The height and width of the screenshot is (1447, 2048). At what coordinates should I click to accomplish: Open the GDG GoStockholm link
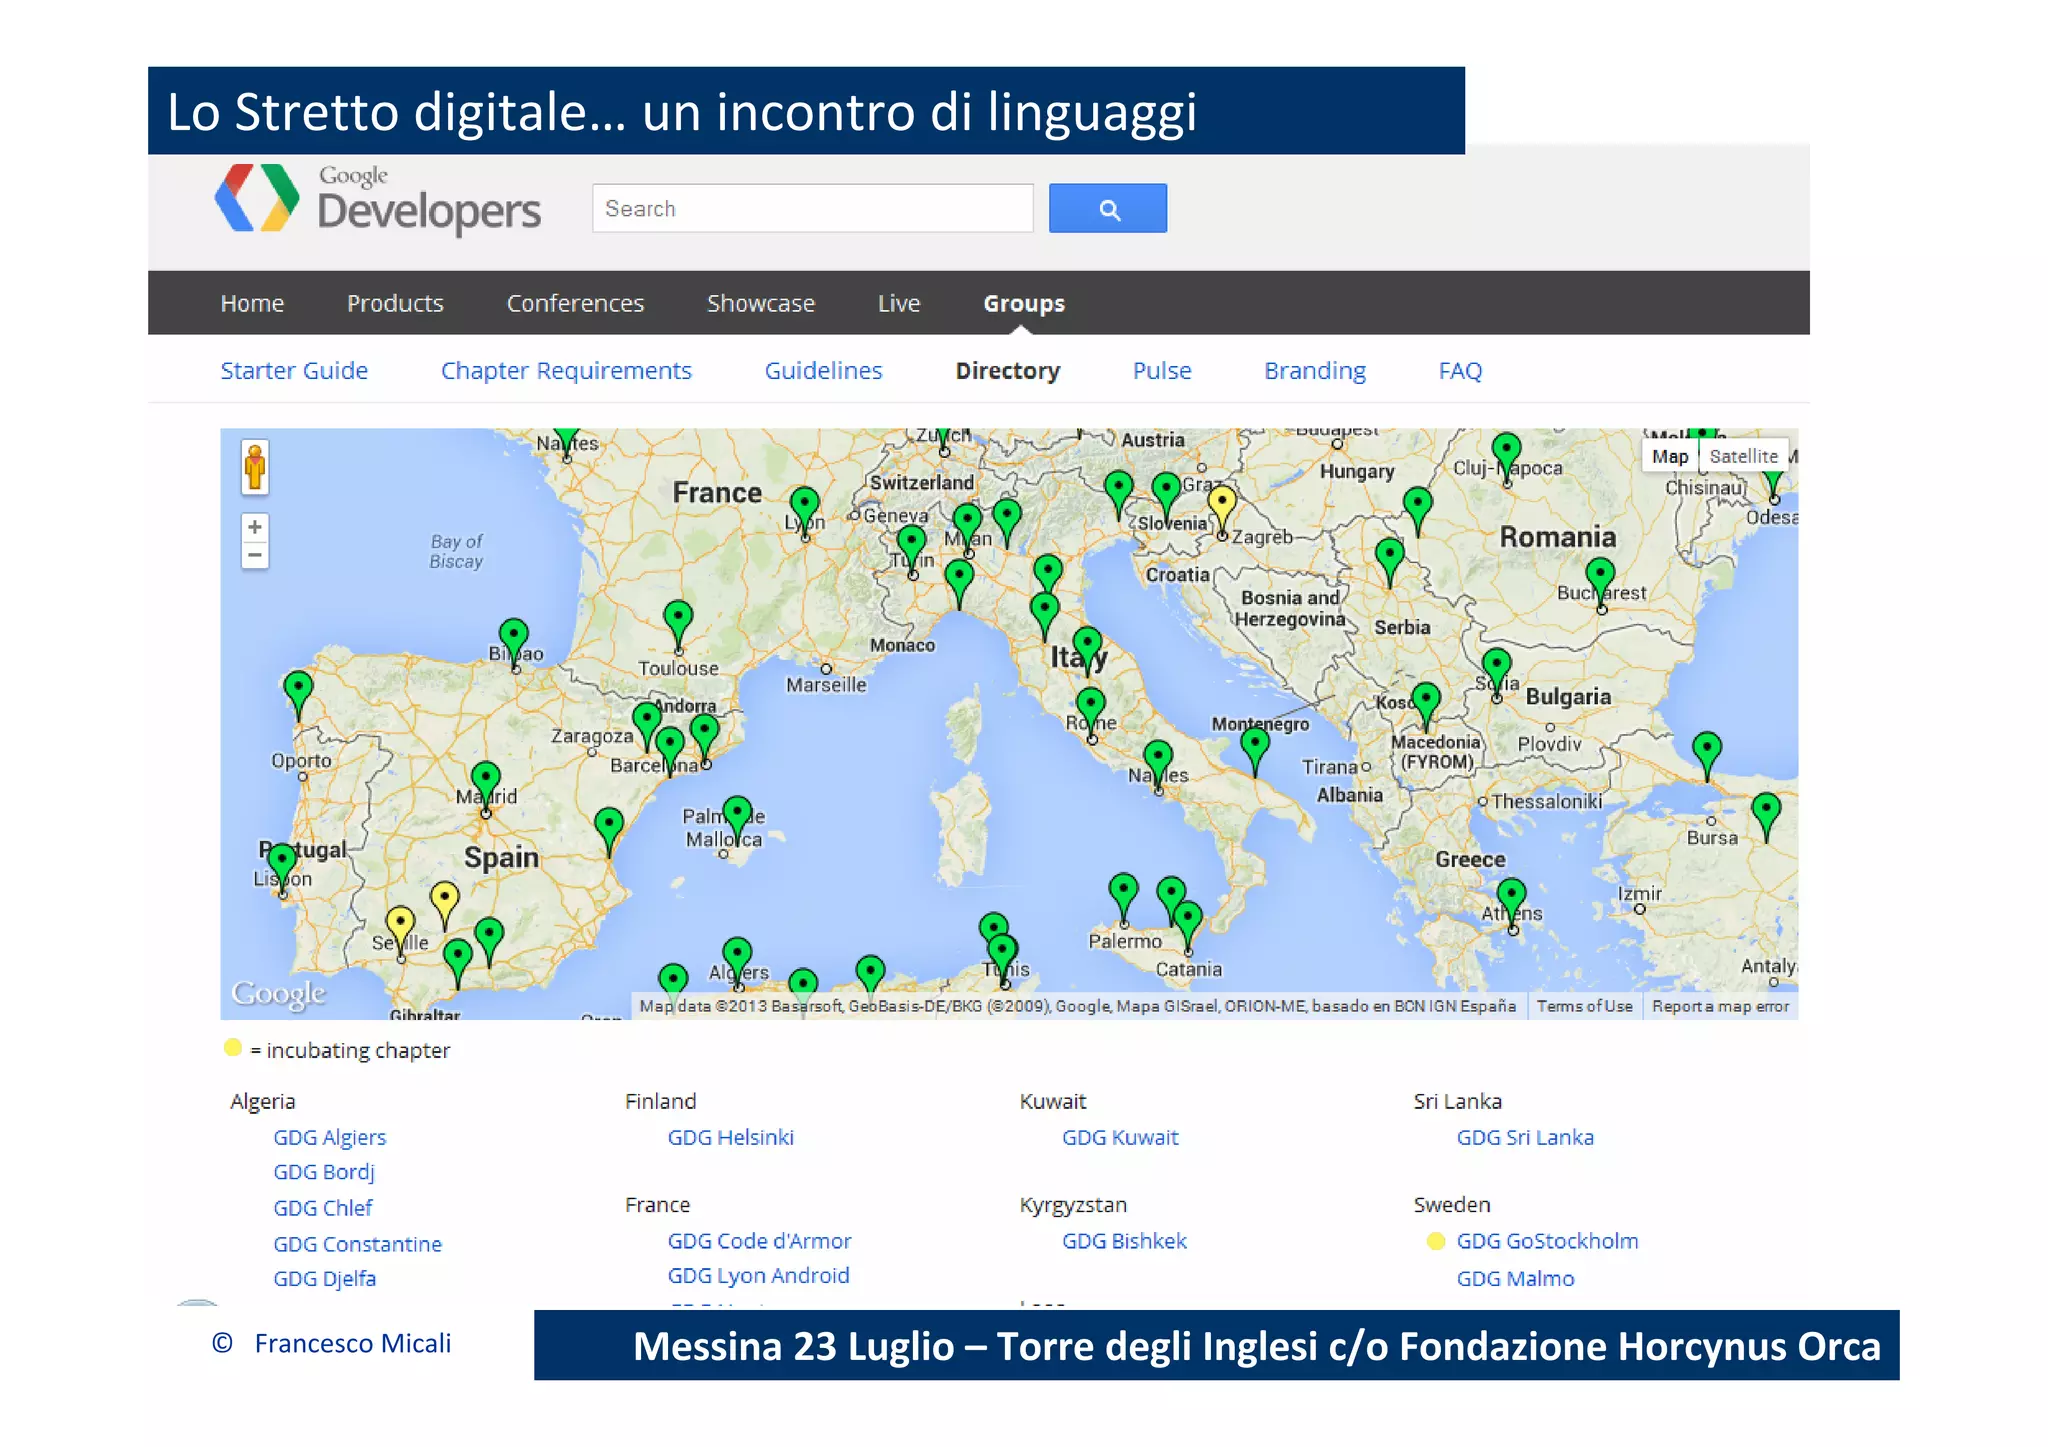[x=1546, y=1241]
